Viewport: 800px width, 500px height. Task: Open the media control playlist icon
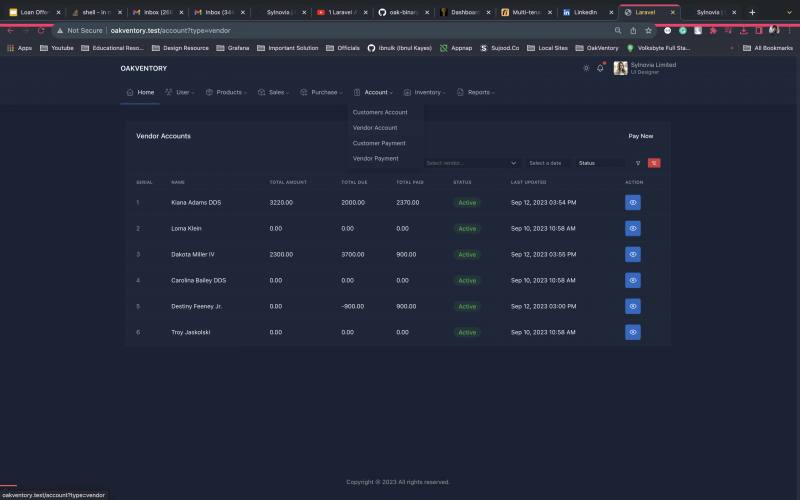click(729, 31)
